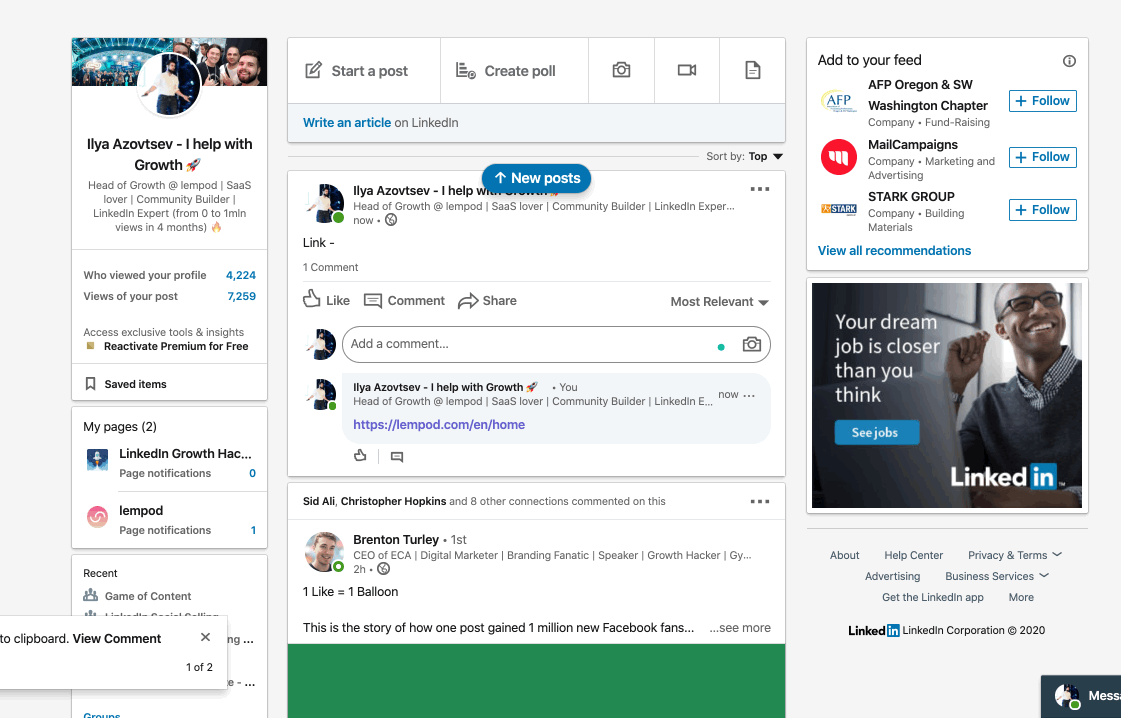Viewport: 1121px width, 718px height.
Task: Follow MailCampaigns
Action: 1042,157
